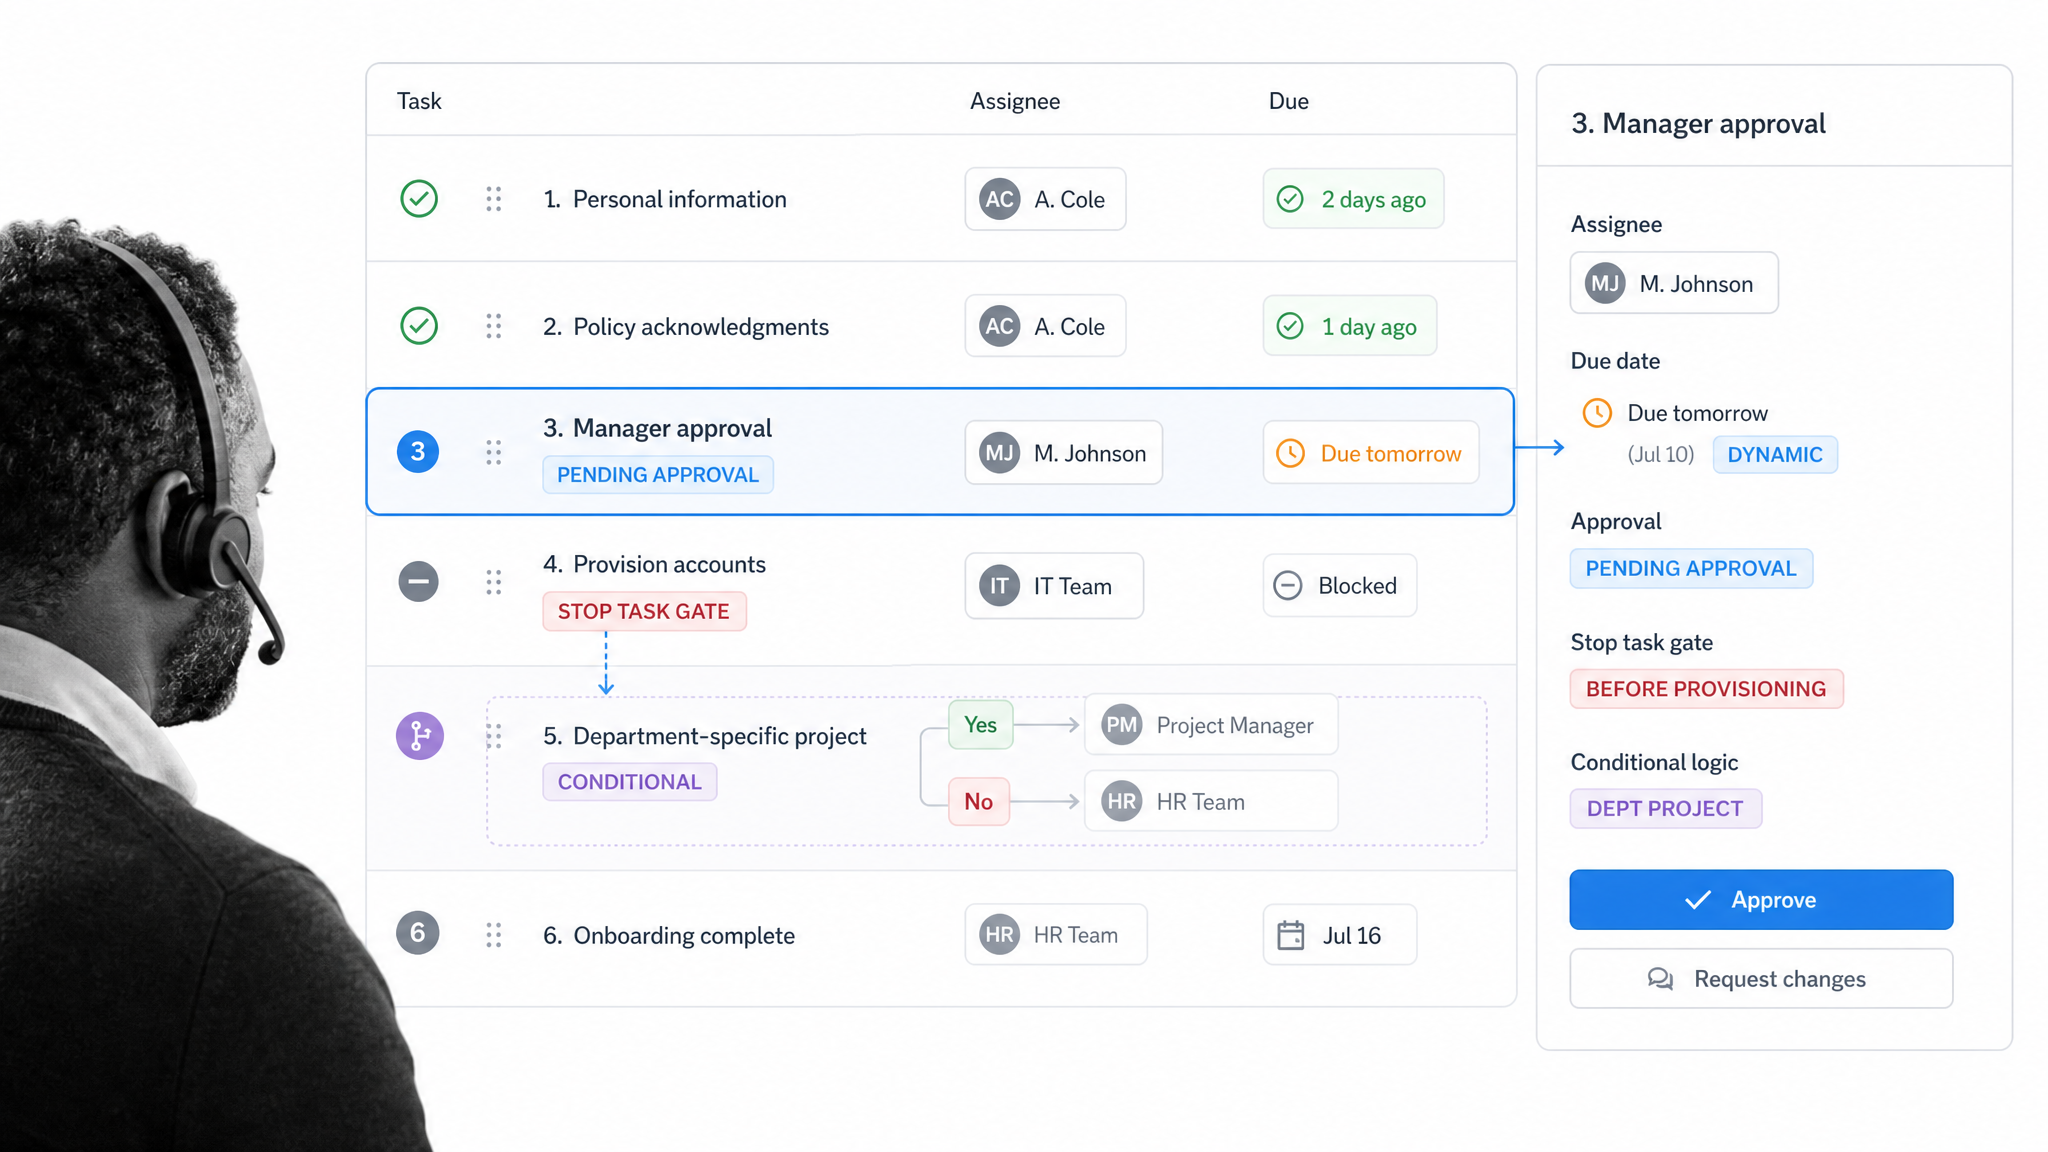Select the '6. Onboarding complete' task title
Screen dimensions: 2048x1152
[669, 935]
